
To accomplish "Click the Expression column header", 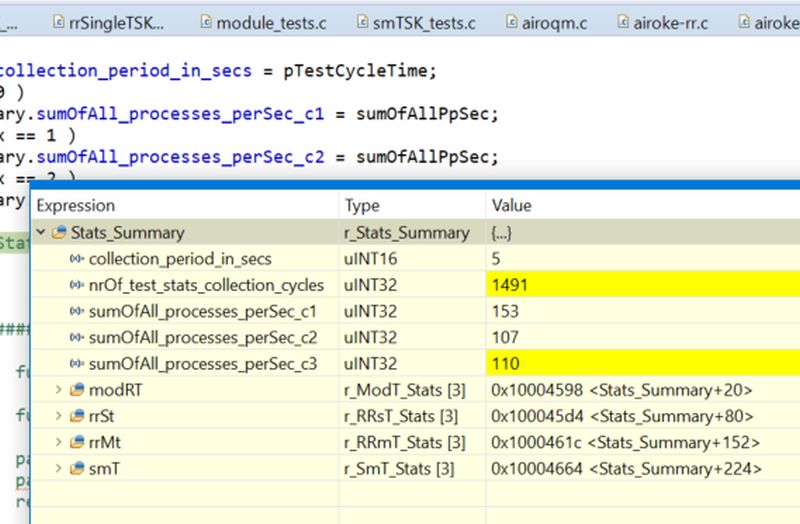I will pos(76,206).
